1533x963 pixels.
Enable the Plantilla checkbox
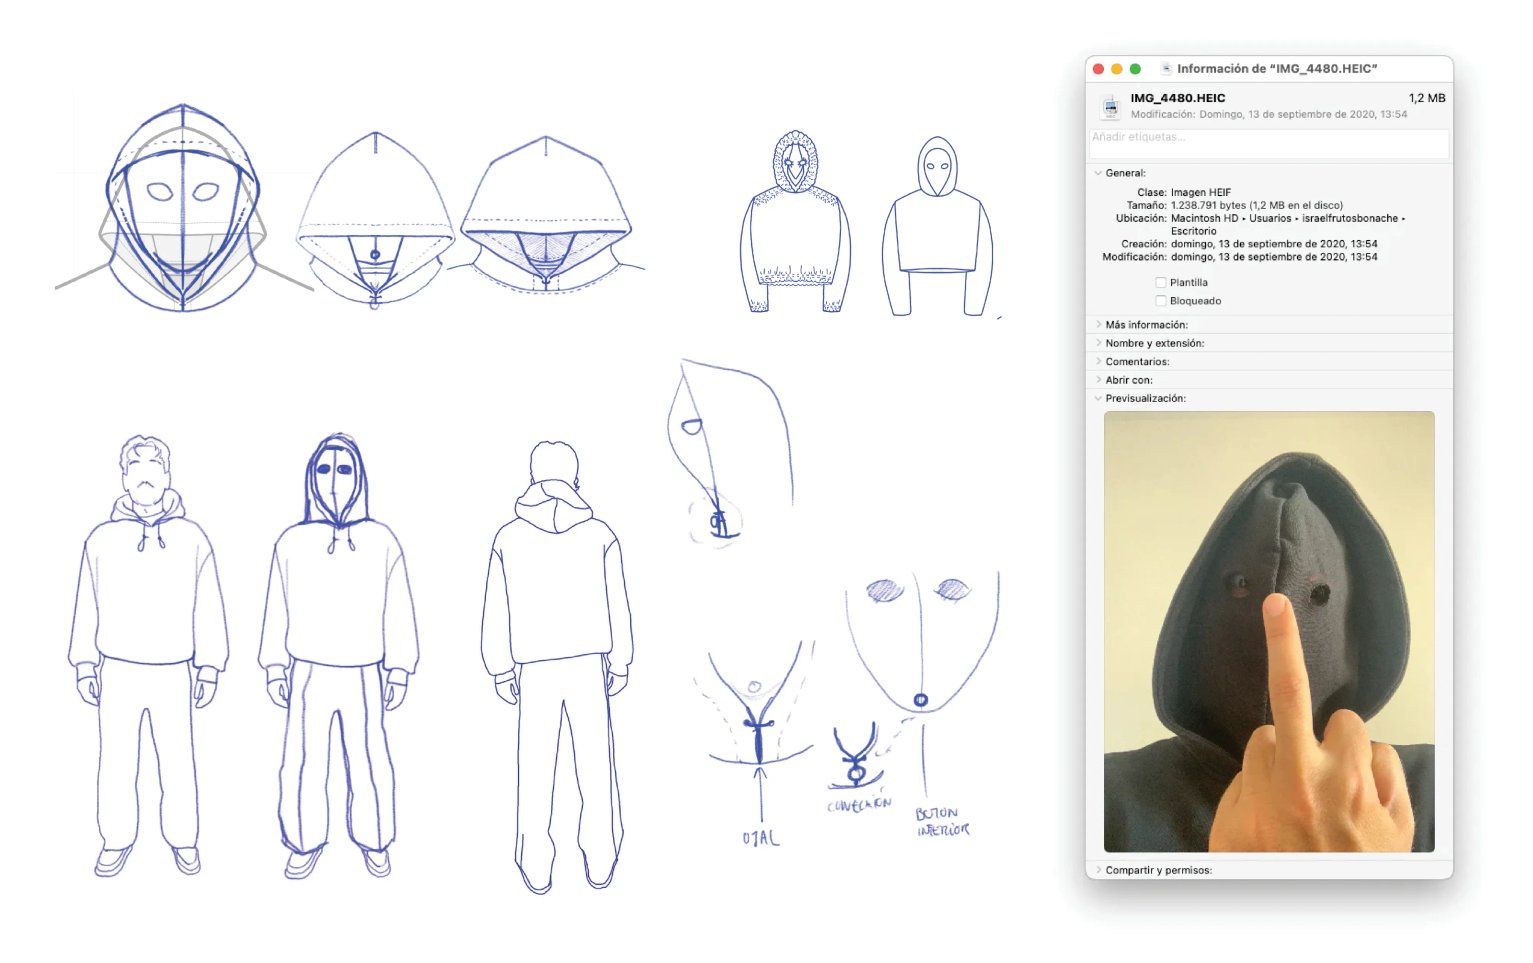(1161, 283)
